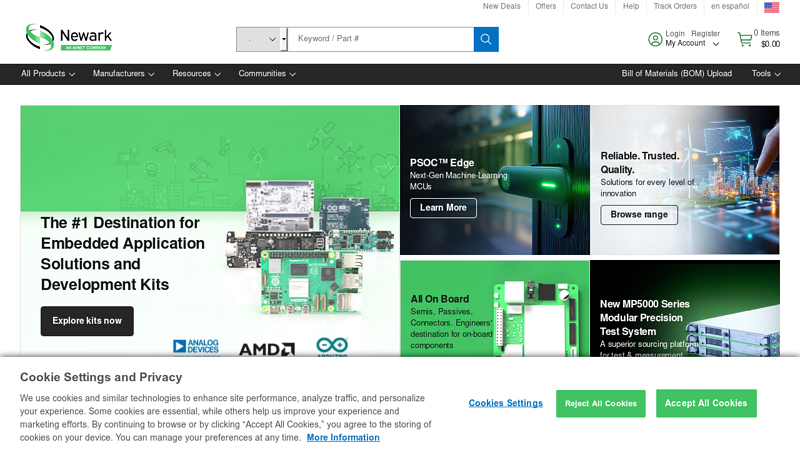Screen dimensions: 800x450
Task: Click the My Account user icon
Action: point(655,39)
